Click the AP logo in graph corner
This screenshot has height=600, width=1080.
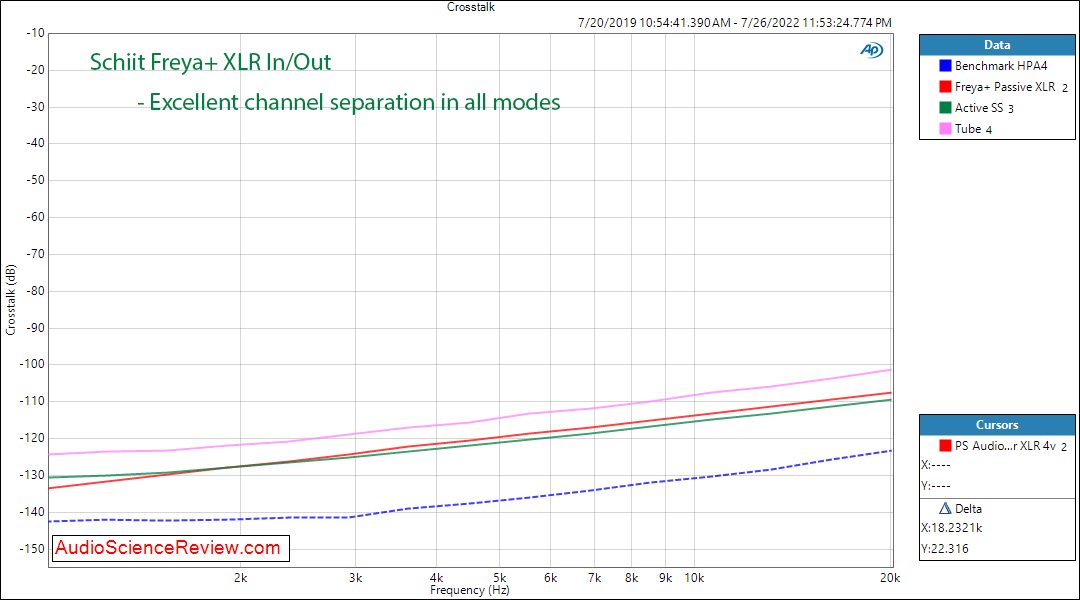point(871,50)
